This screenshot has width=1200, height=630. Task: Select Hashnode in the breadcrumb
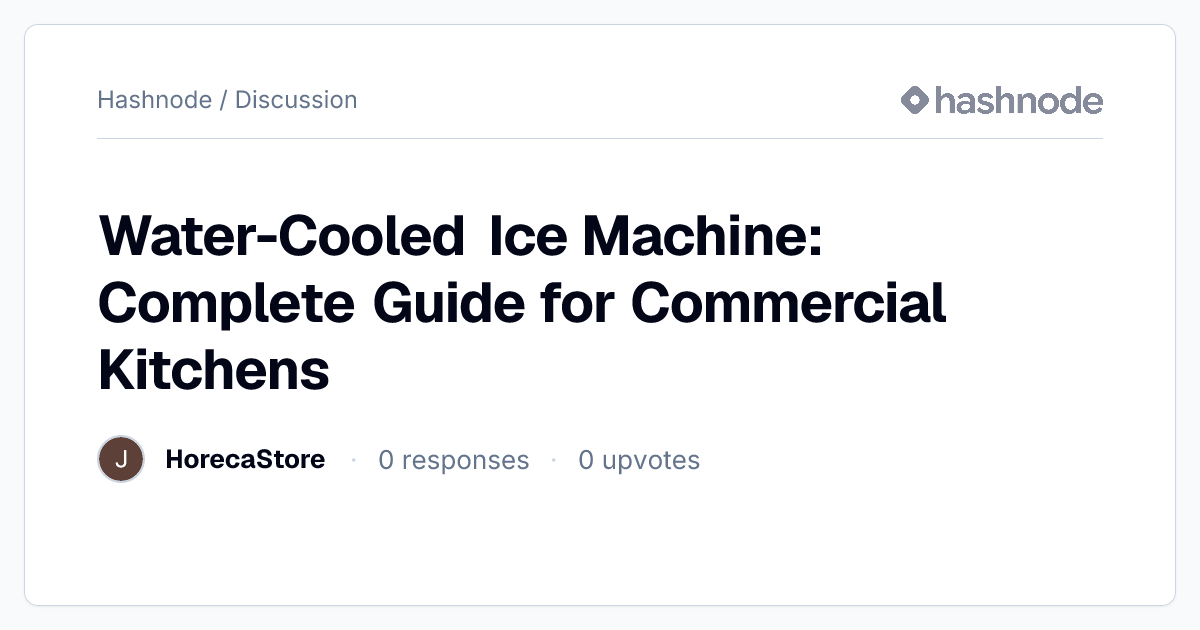point(154,100)
